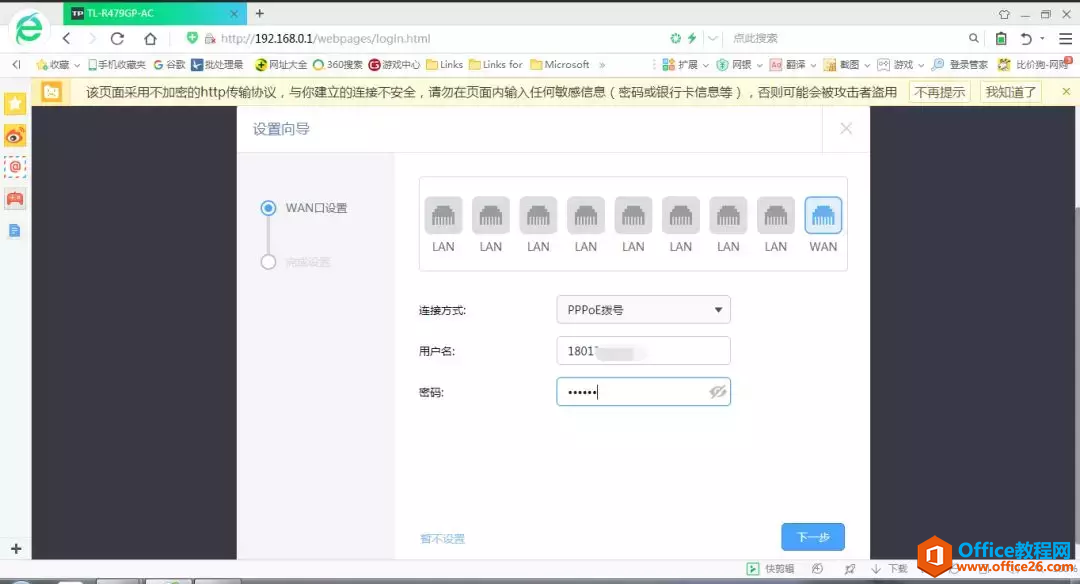Open the 网址大全 bookmark
1080x584 pixels.
tap(281, 65)
